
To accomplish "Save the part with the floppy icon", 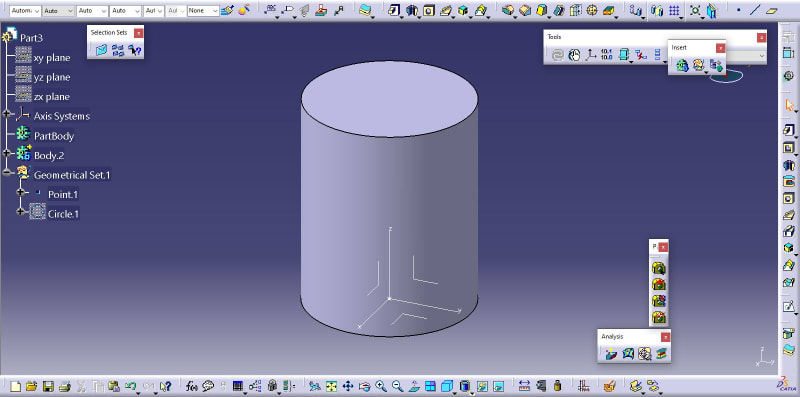I will tap(48, 386).
